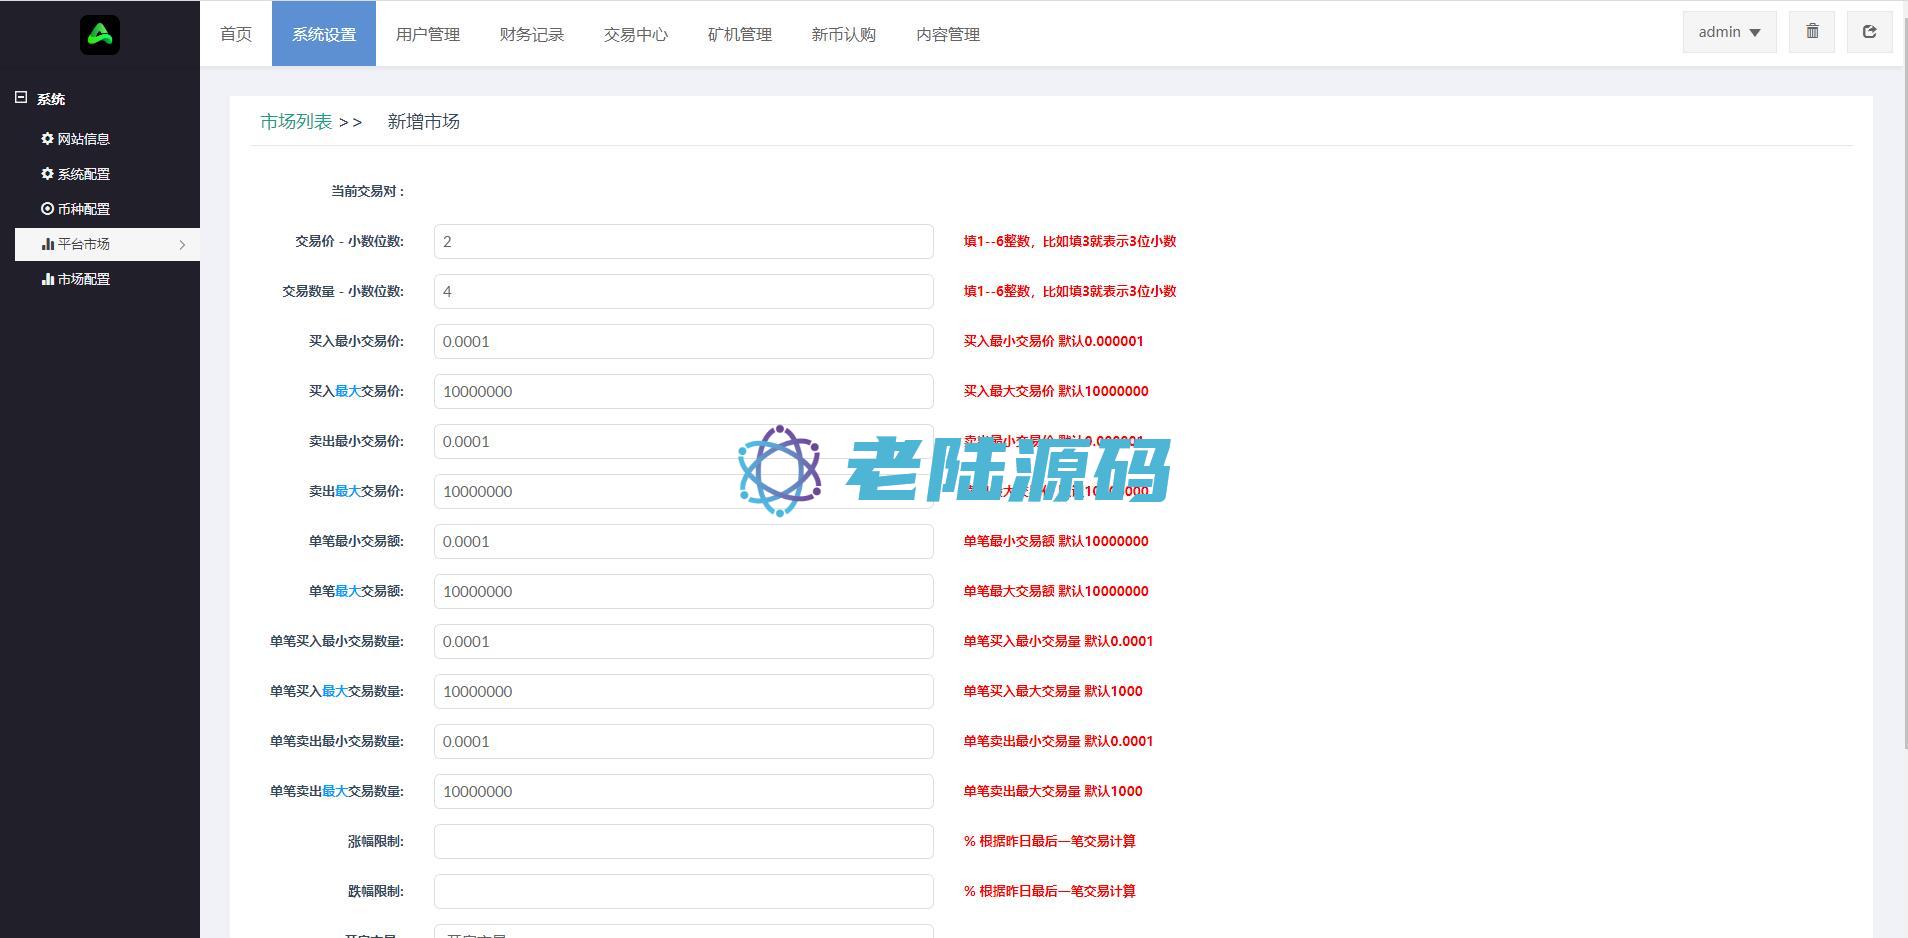
Task: Click the 交易价 - 小数位数 input field
Action: (x=683, y=242)
